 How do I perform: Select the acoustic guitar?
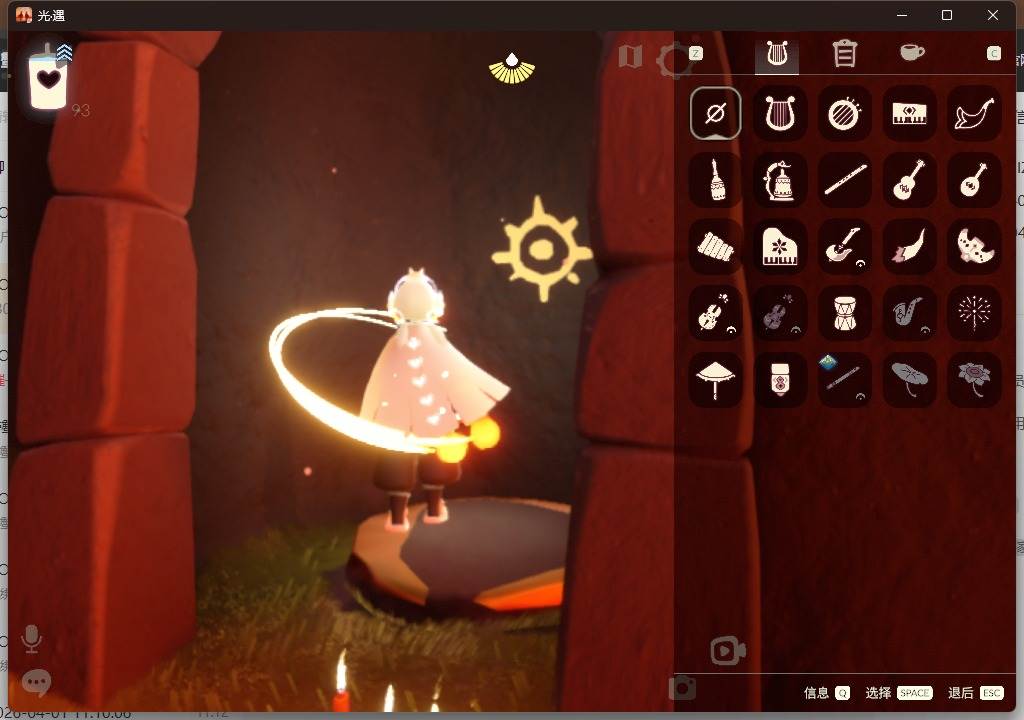click(x=909, y=180)
